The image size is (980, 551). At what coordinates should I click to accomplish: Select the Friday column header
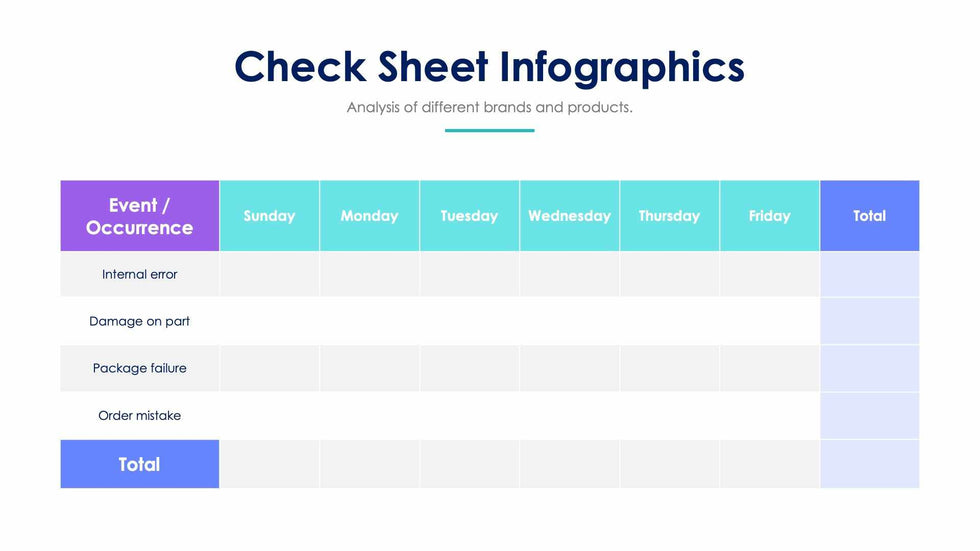[769, 216]
